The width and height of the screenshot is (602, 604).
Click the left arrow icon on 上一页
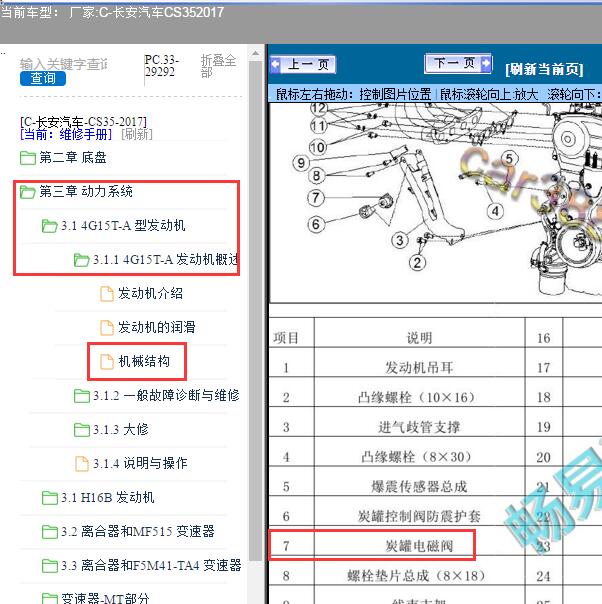[276, 64]
